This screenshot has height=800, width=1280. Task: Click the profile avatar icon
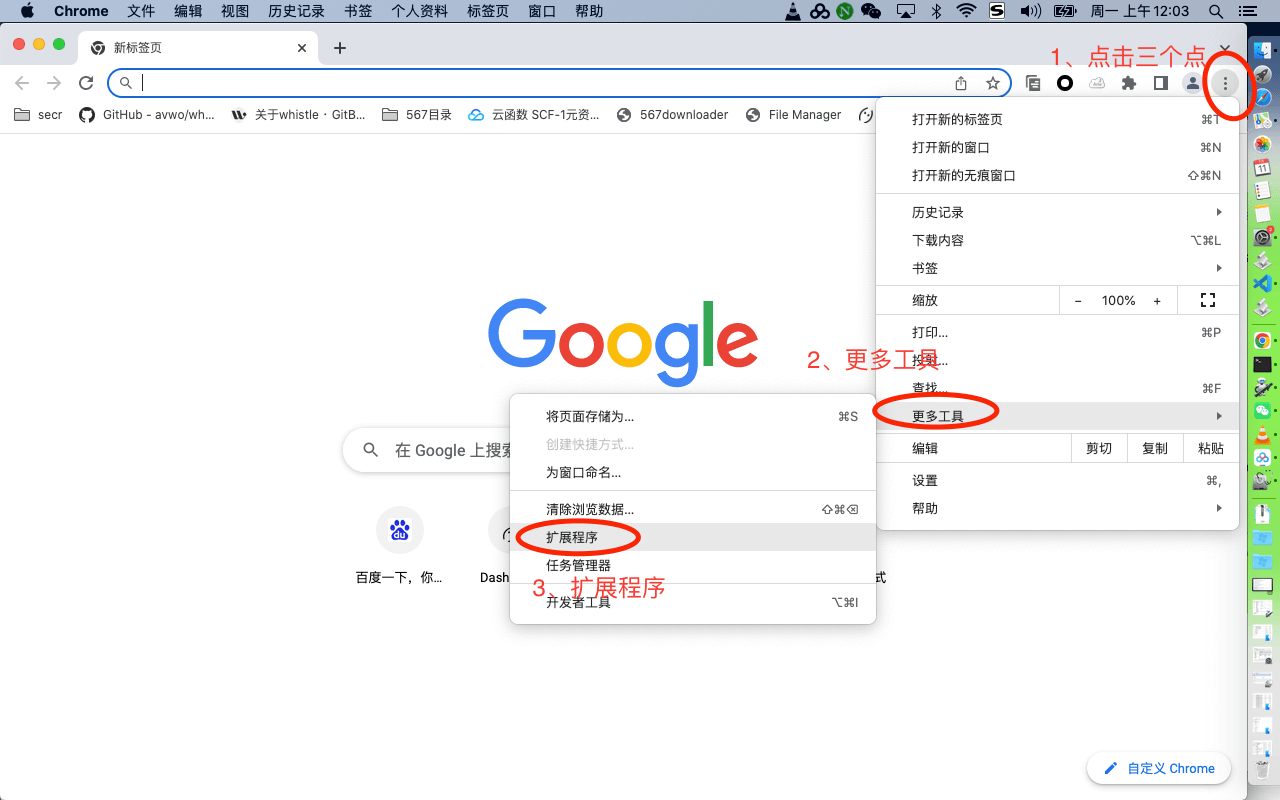(1192, 83)
